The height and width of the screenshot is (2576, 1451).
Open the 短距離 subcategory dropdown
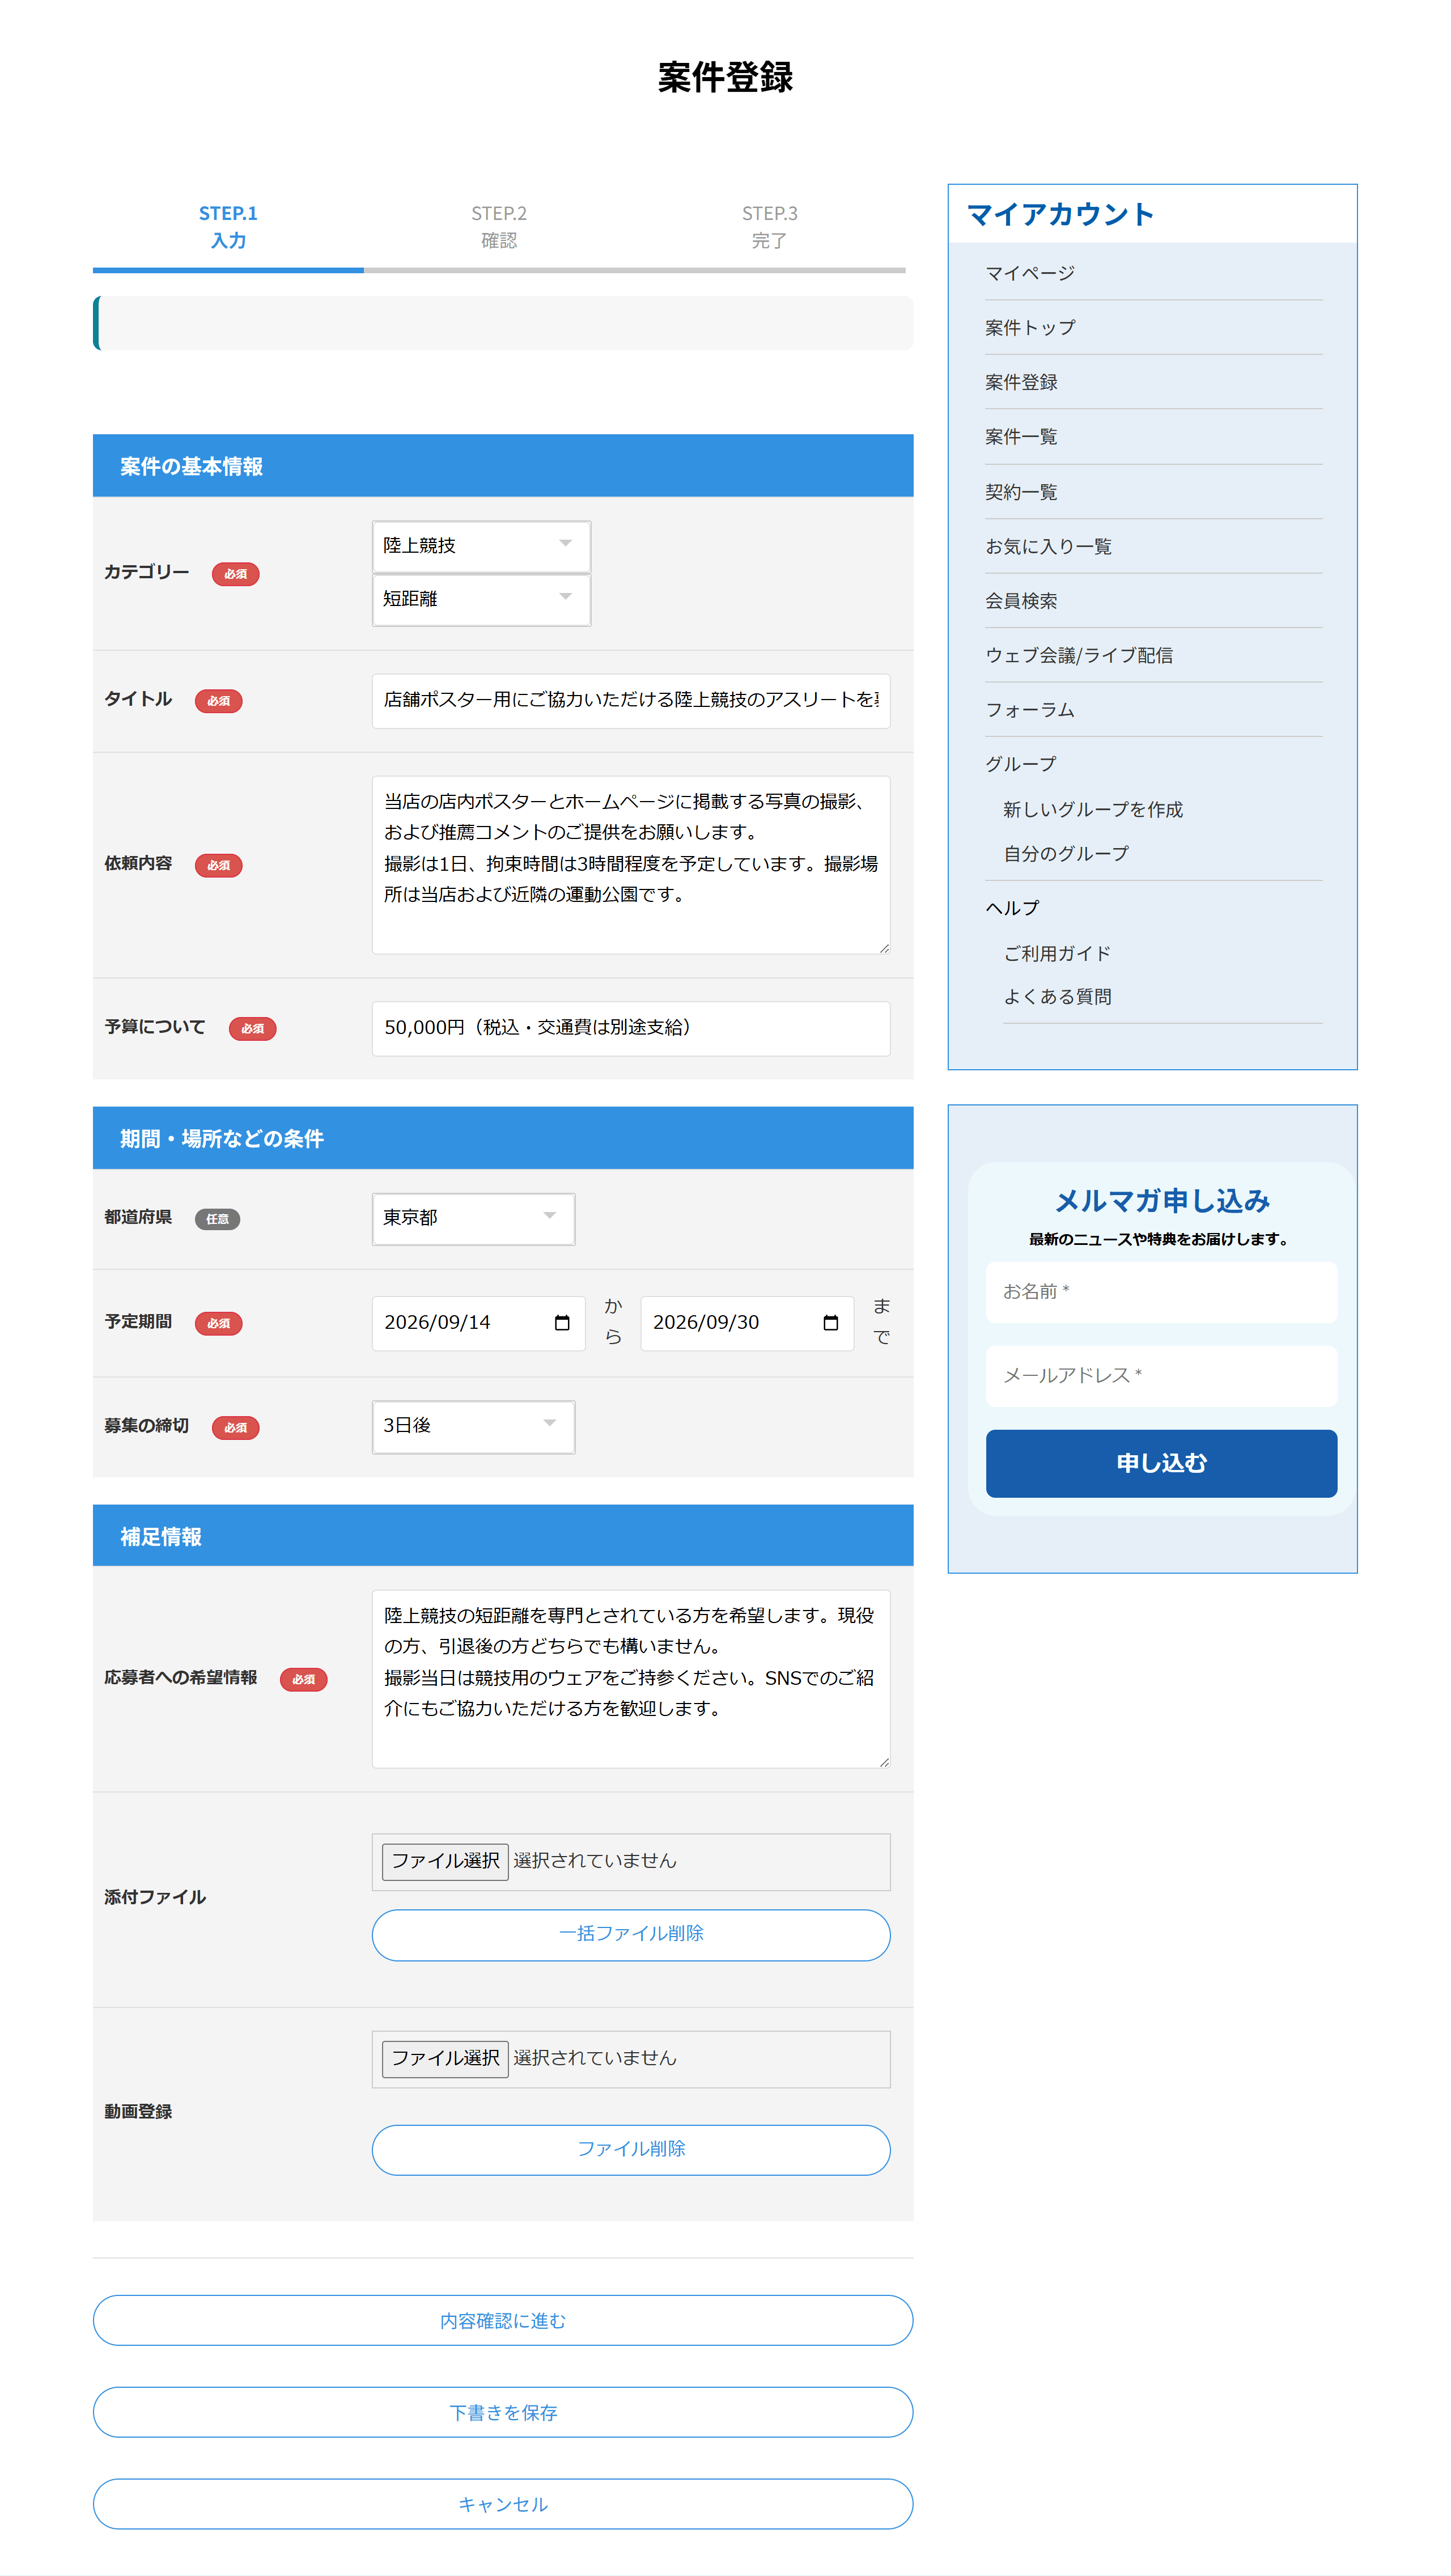pyautogui.click(x=481, y=599)
